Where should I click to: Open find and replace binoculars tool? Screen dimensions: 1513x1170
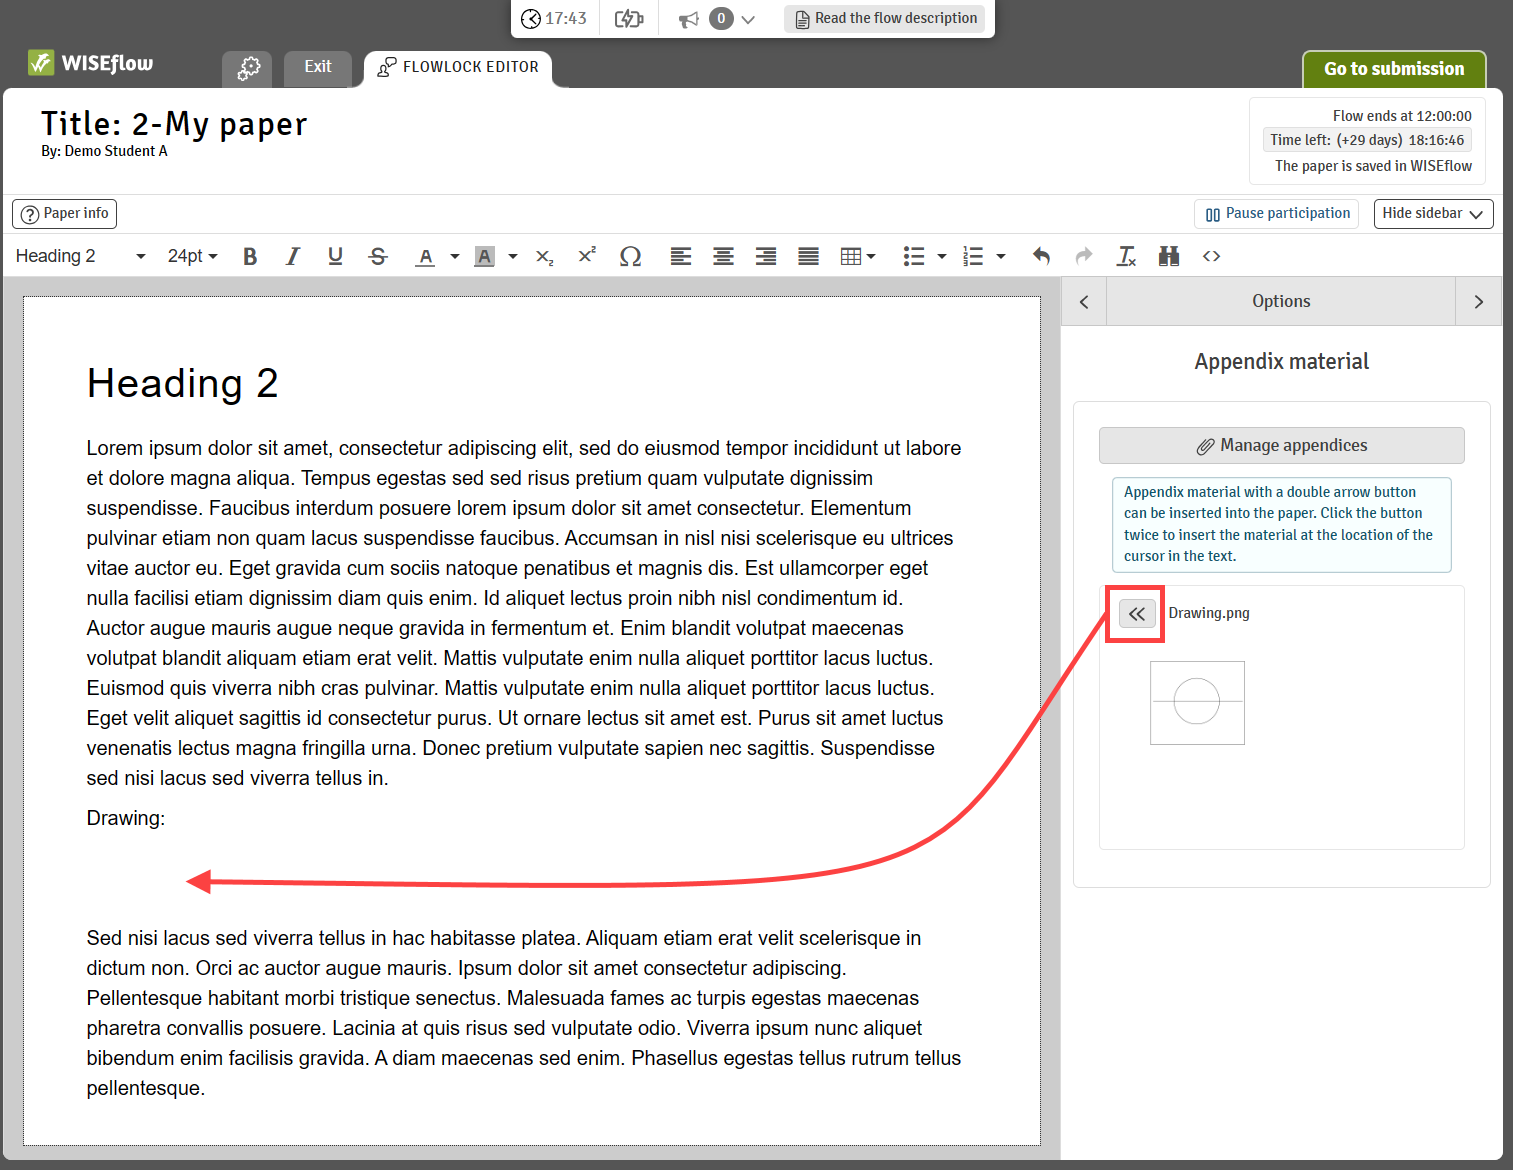[x=1169, y=256]
